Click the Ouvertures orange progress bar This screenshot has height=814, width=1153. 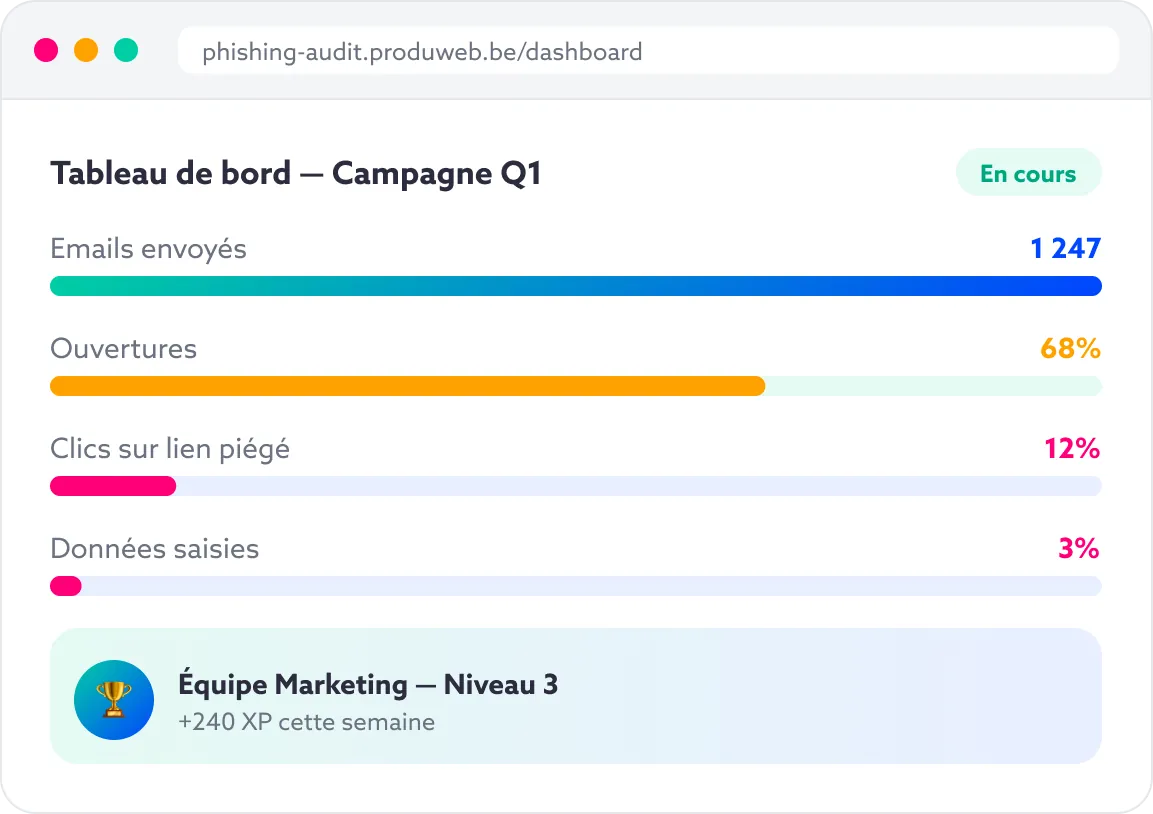pyautogui.click(x=406, y=385)
